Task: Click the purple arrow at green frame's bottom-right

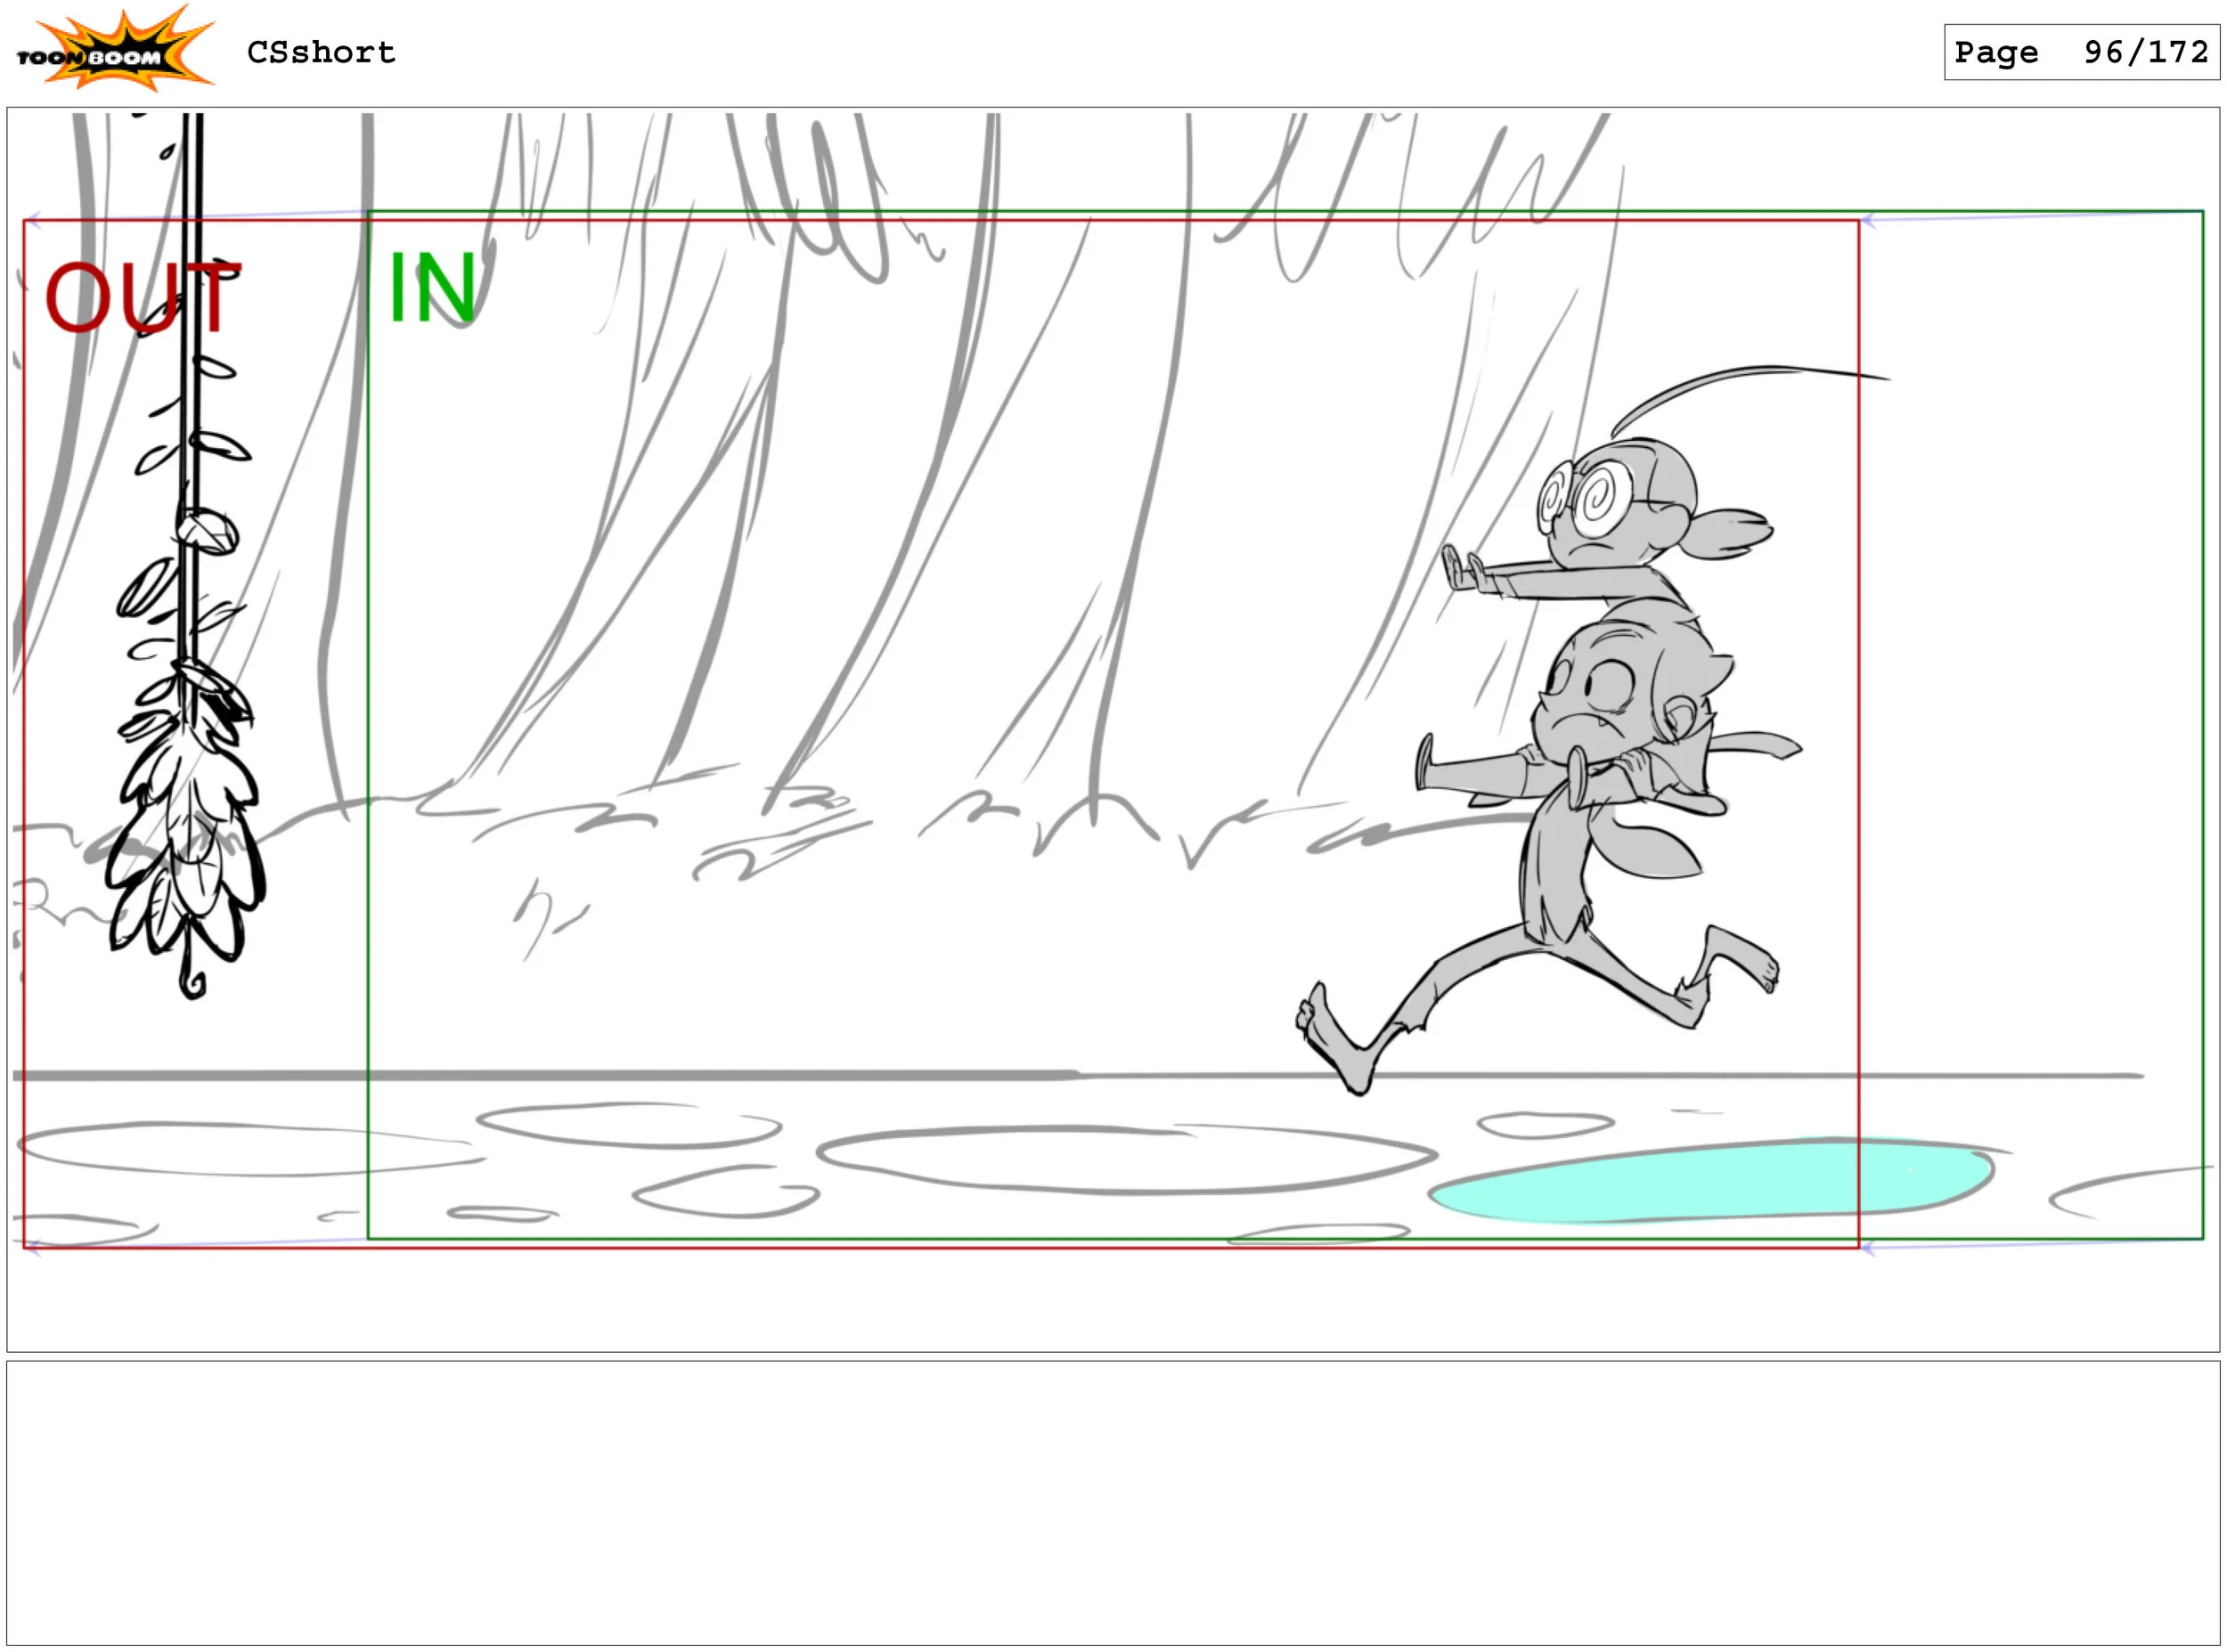Action: click(1869, 1248)
